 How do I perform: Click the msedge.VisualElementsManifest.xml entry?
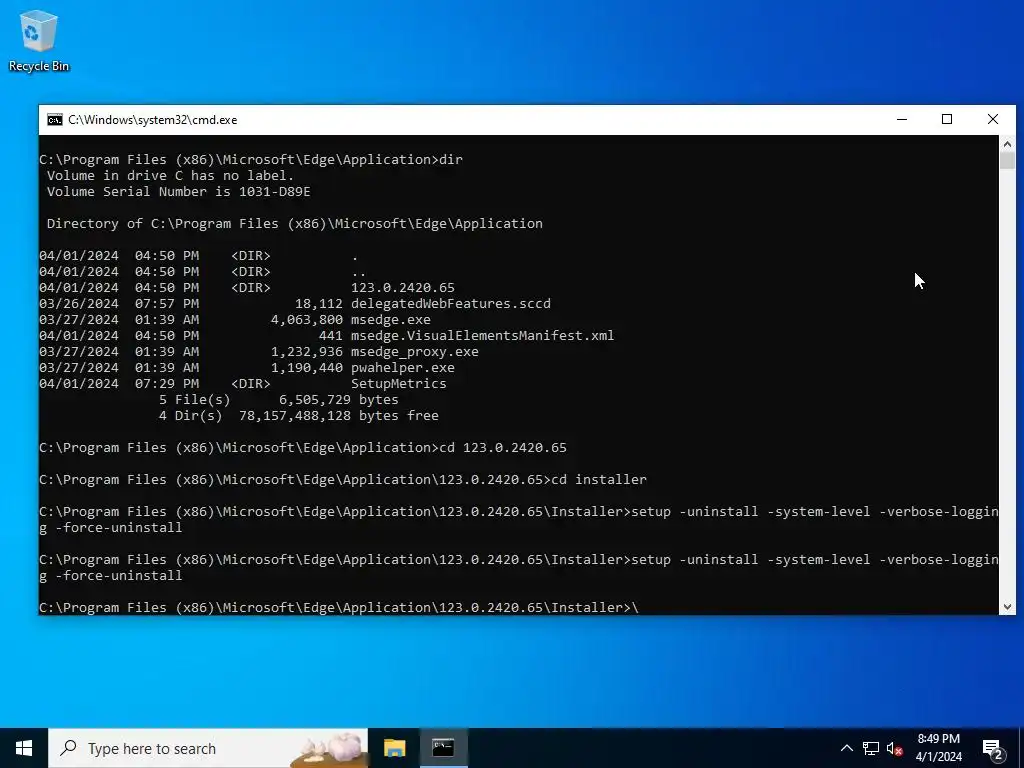tap(483, 336)
